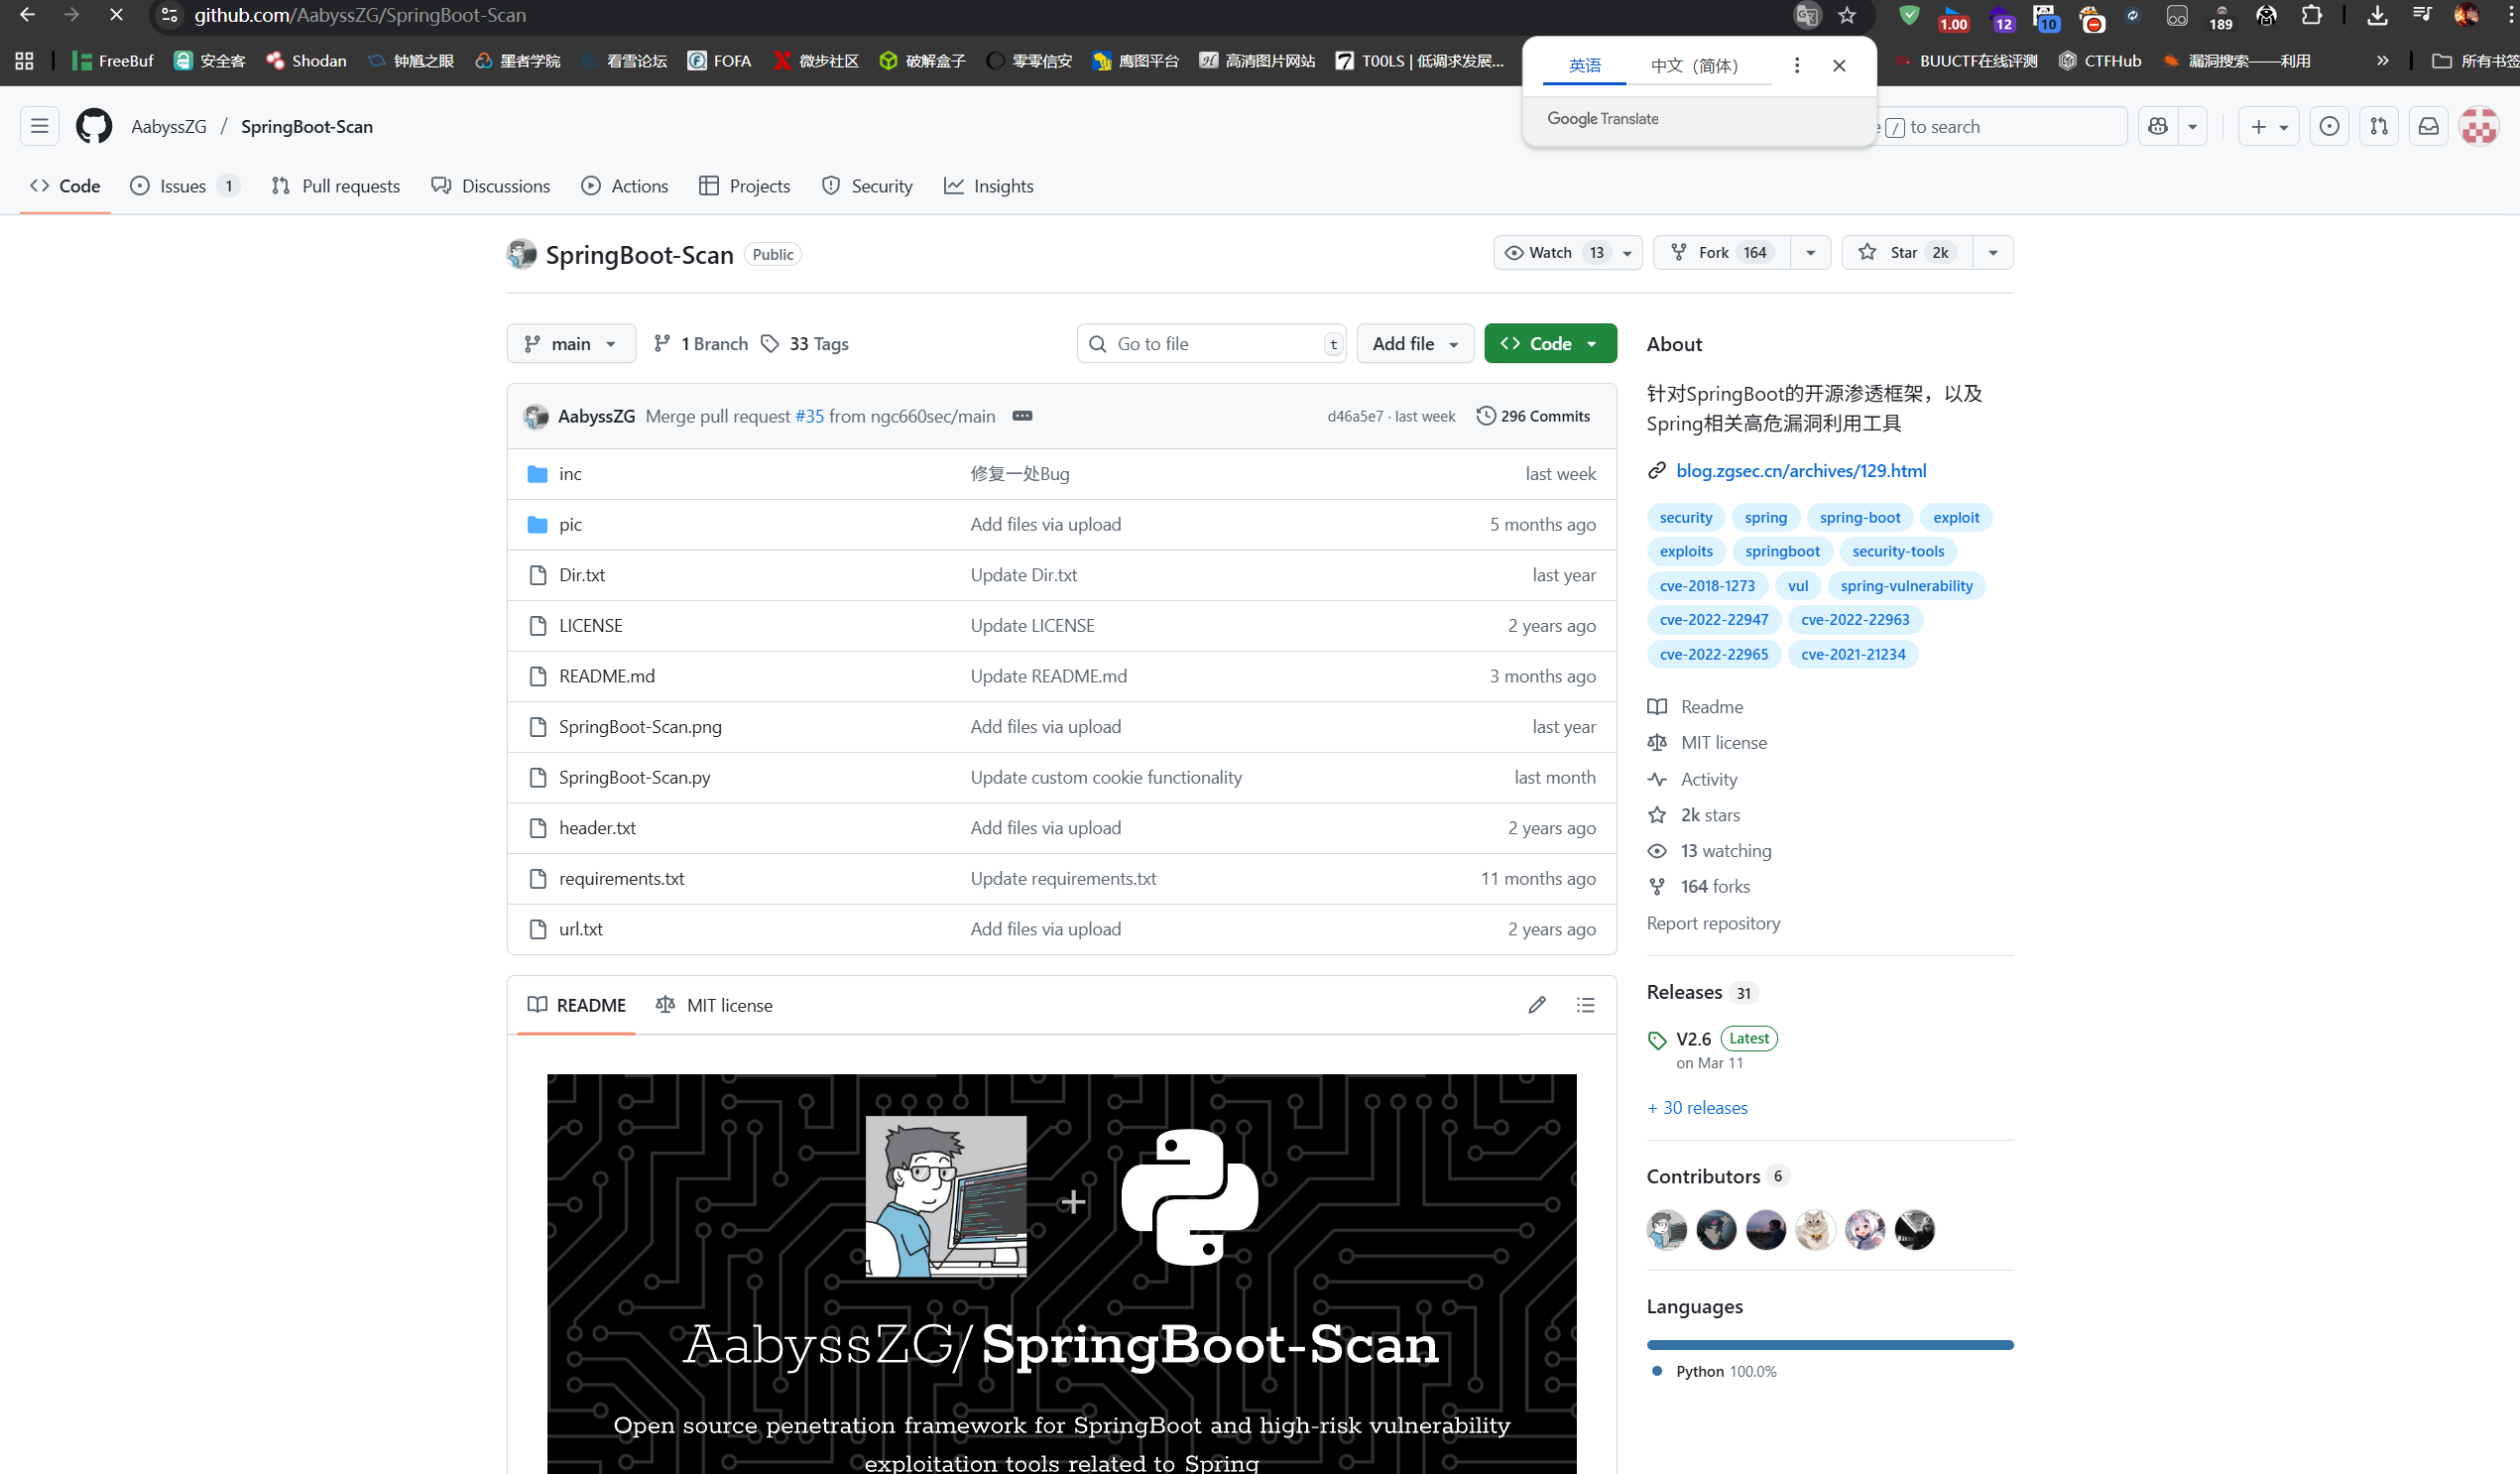Open the GitHub homepage via Octocat logo

point(94,127)
